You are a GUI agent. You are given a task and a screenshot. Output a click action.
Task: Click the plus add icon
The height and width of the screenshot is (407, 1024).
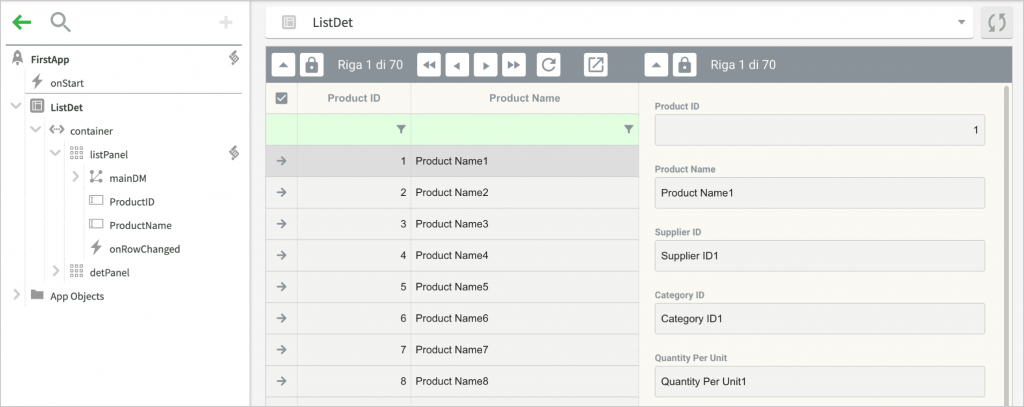[225, 23]
